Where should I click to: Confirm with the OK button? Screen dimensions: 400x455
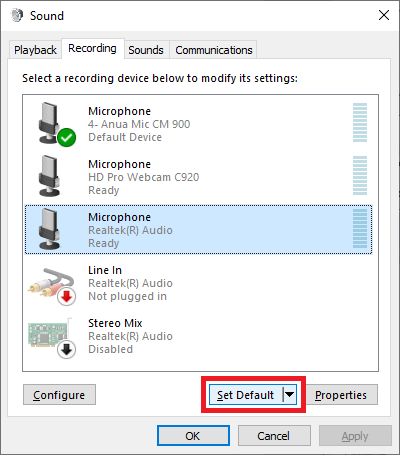tap(193, 436)
